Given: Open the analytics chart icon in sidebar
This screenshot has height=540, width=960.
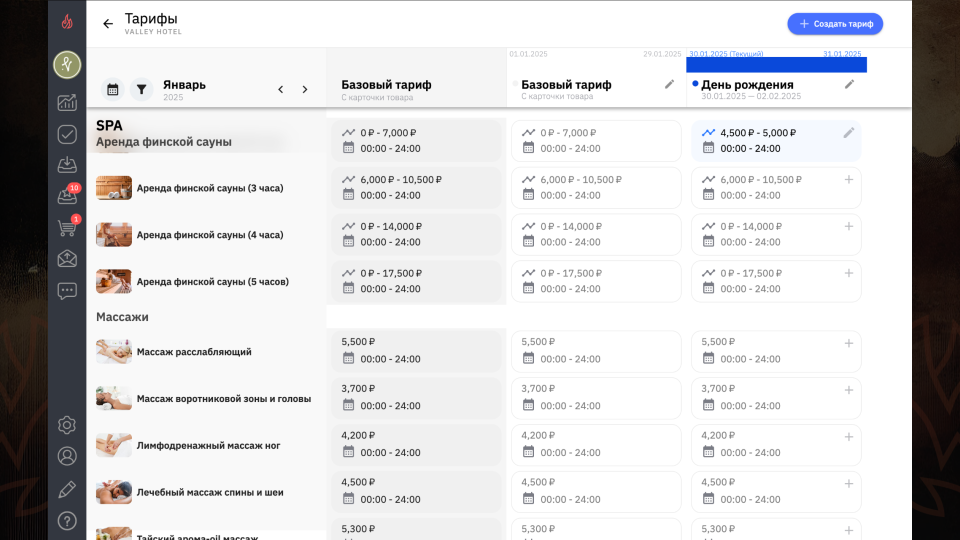Looking at the screenshot, I should pyautogui.click(x=67, y=102).
